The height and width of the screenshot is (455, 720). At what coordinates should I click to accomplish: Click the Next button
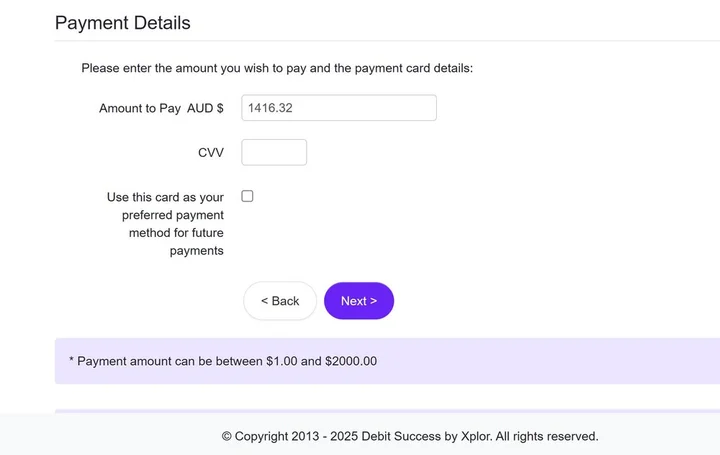(x=359, y=301)
